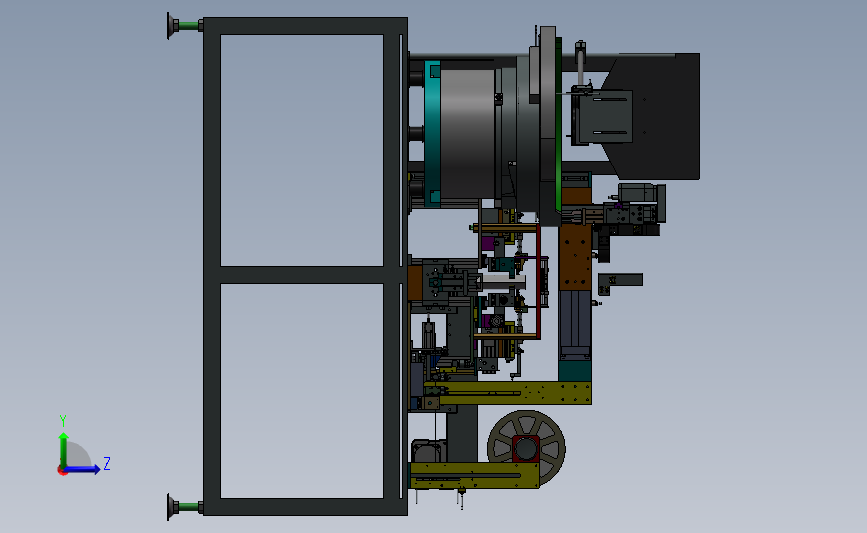This screenshot has height=533, width=867.
Task: Select the large black hopper at top right
Action: [652, 116]
